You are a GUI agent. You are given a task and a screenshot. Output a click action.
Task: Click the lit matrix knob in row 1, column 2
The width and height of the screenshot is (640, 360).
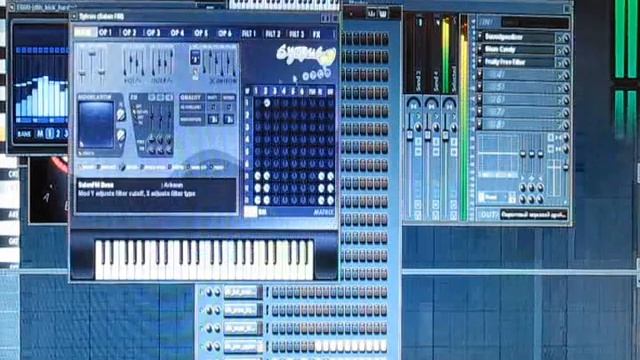coord(267,103)
